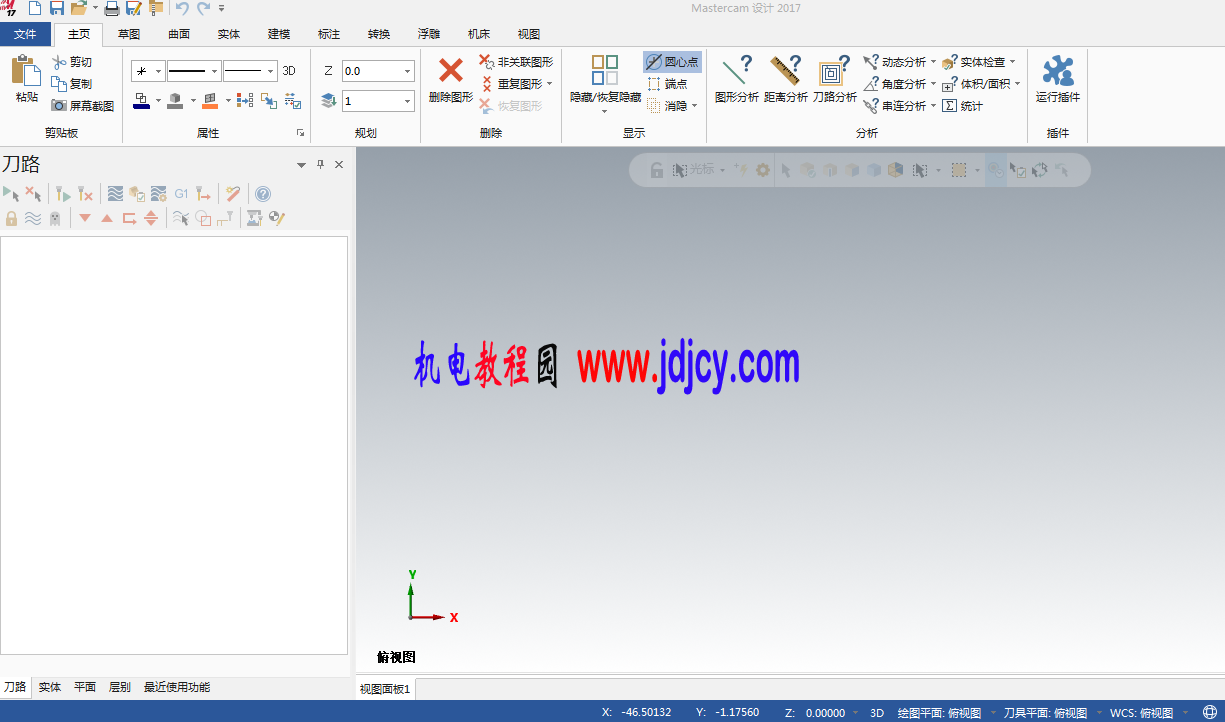
Task: Click the 复制 copy button
Action: (x=72, y=84)
